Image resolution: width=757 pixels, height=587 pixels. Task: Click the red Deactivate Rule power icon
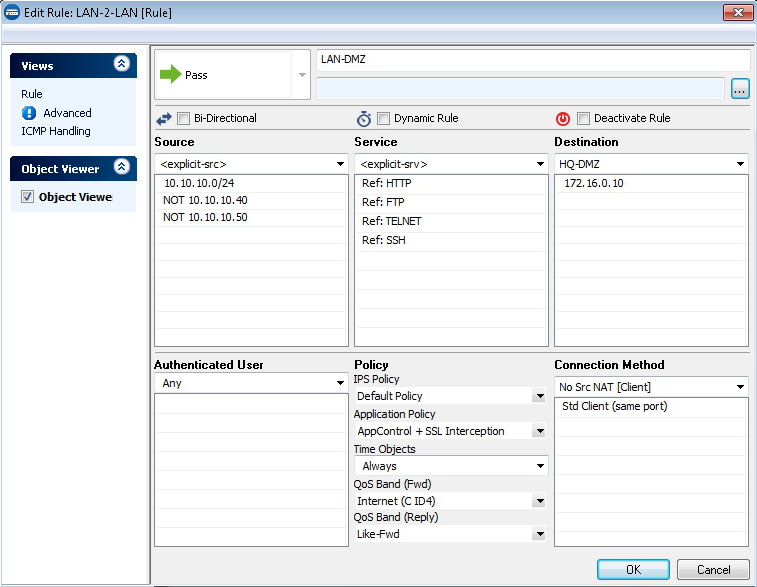pos(563,118)
